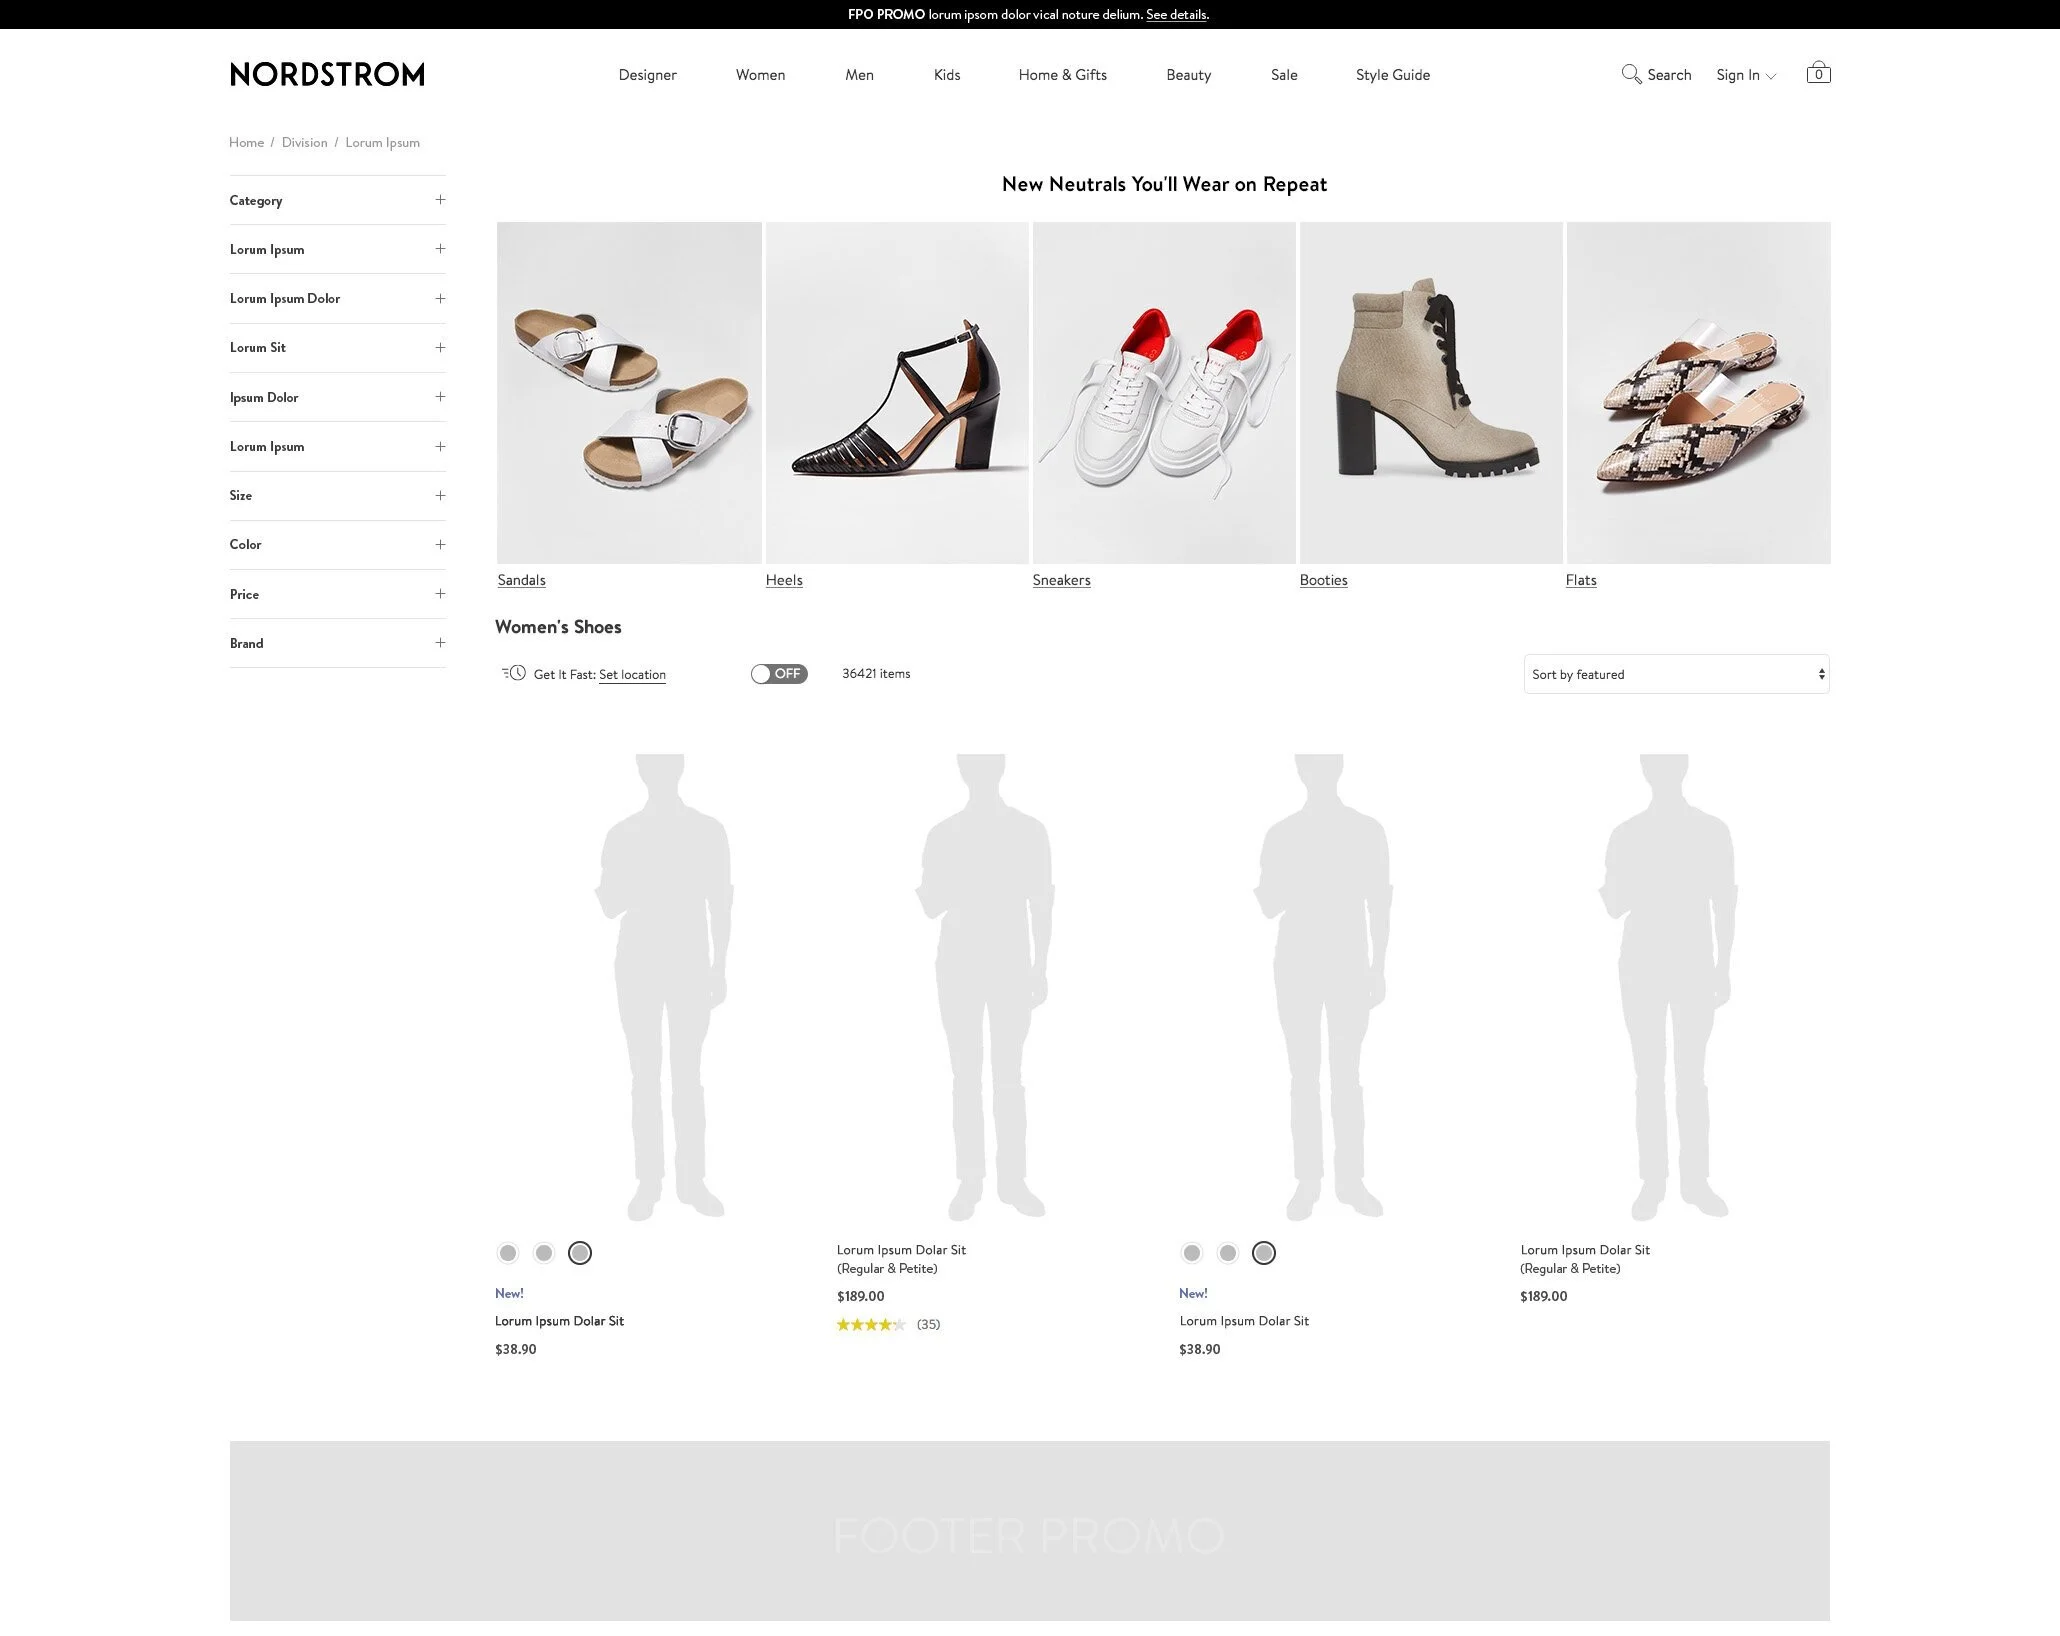Click plus icon beside Price filter

[x=440, y=594]
